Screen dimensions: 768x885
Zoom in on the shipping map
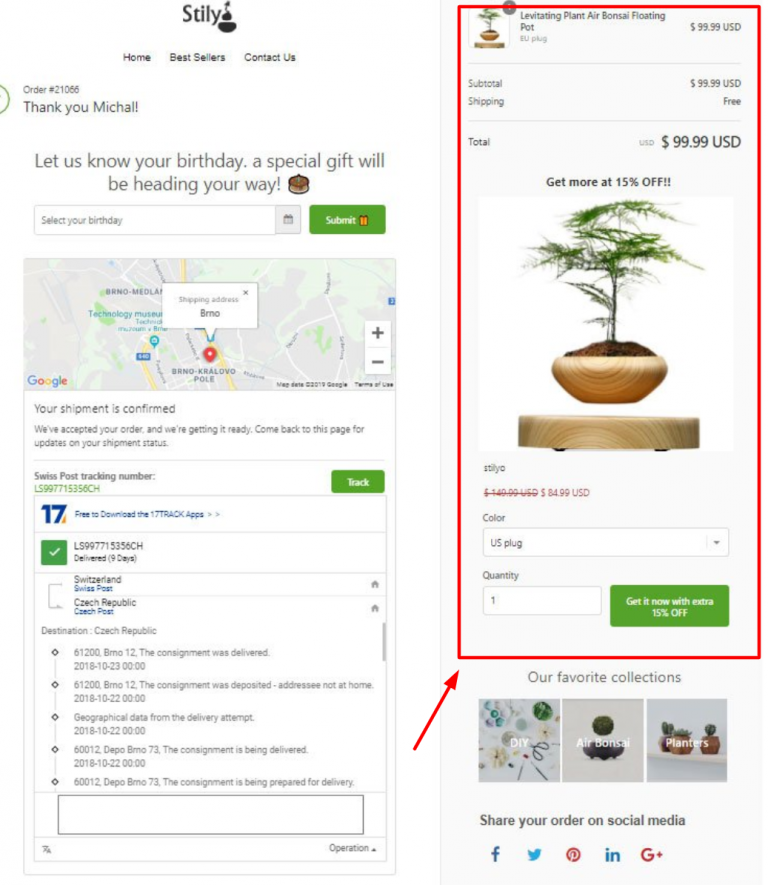378,333
